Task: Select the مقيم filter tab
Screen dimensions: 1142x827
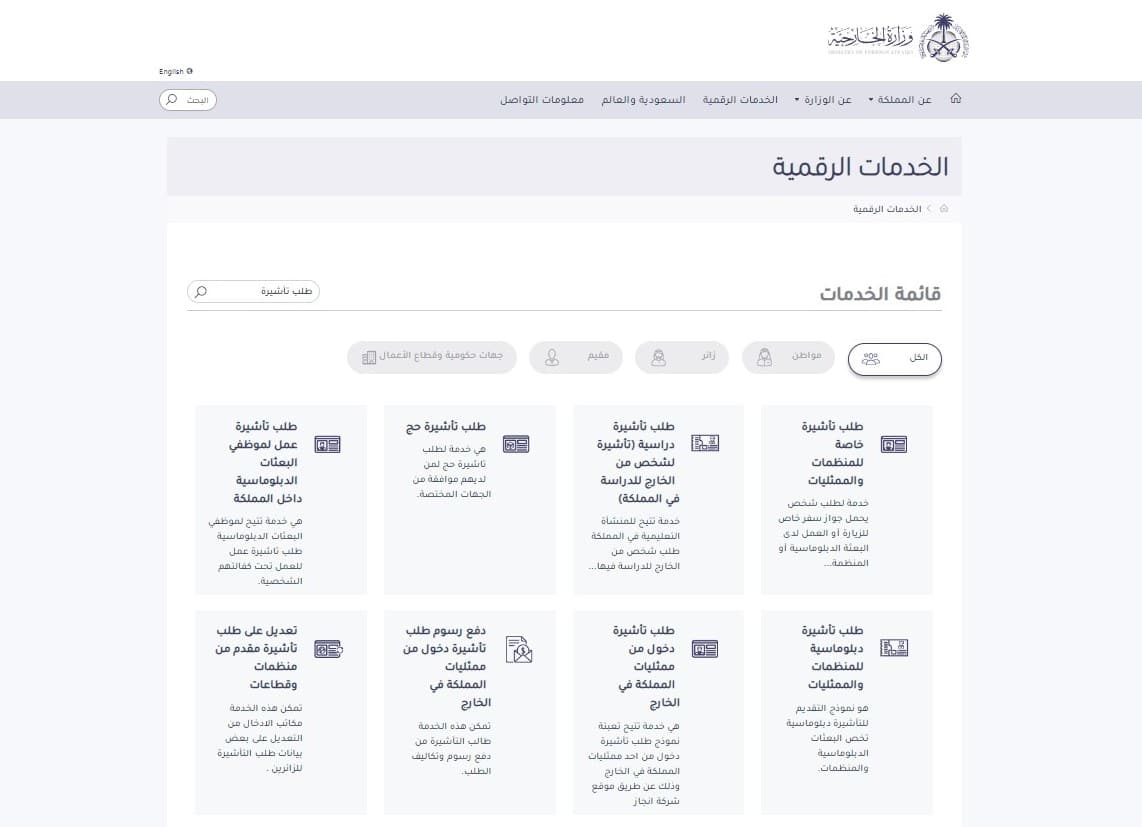Action: click(576, 357)
